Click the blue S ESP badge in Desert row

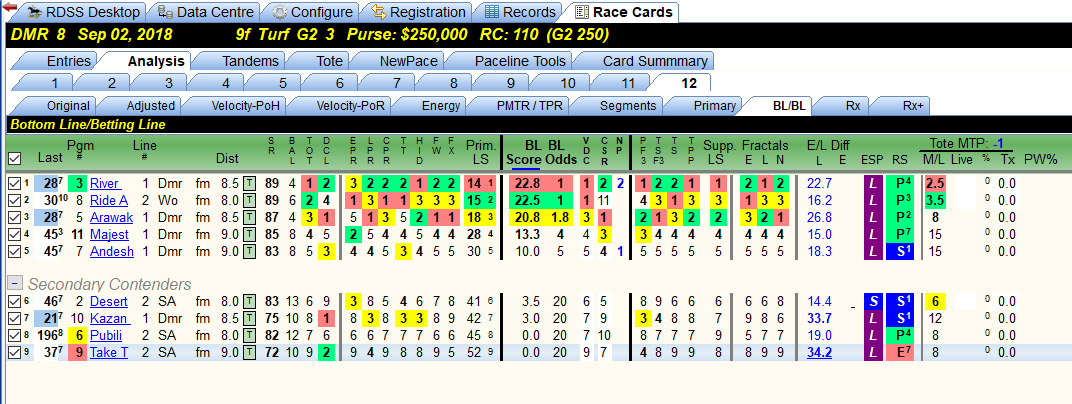coord(873,301)
